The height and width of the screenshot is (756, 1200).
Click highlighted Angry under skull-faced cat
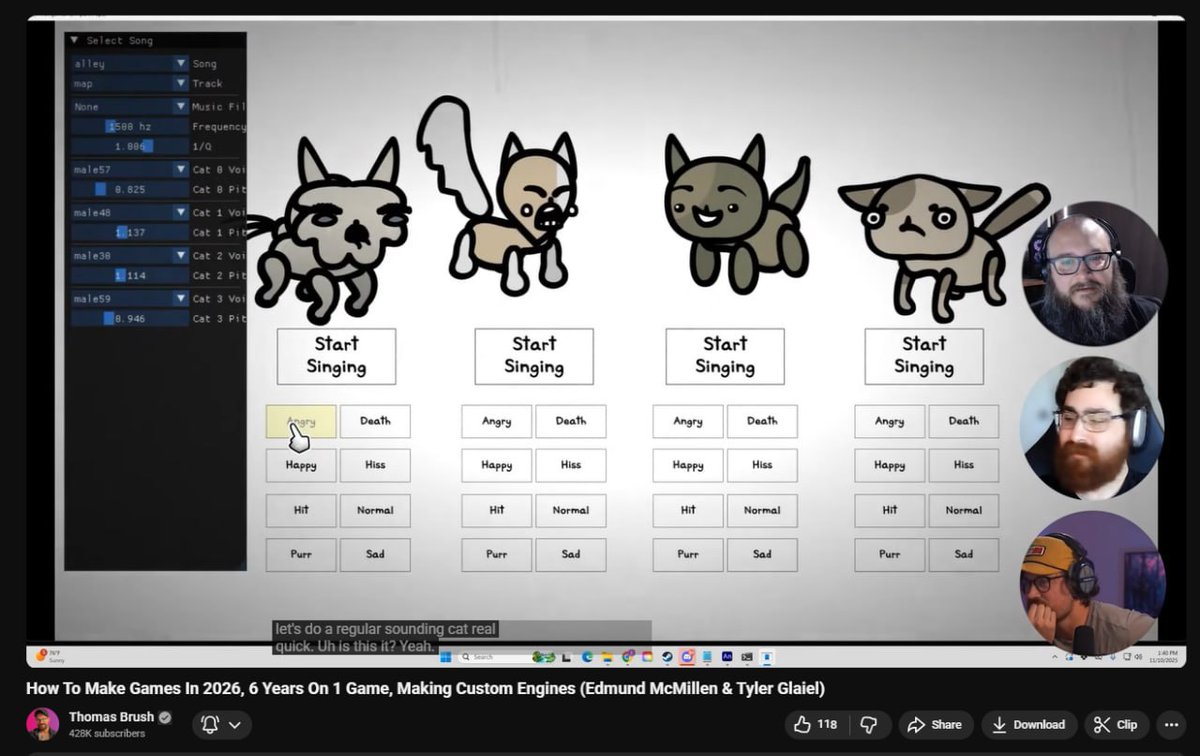tap(301, 421)
